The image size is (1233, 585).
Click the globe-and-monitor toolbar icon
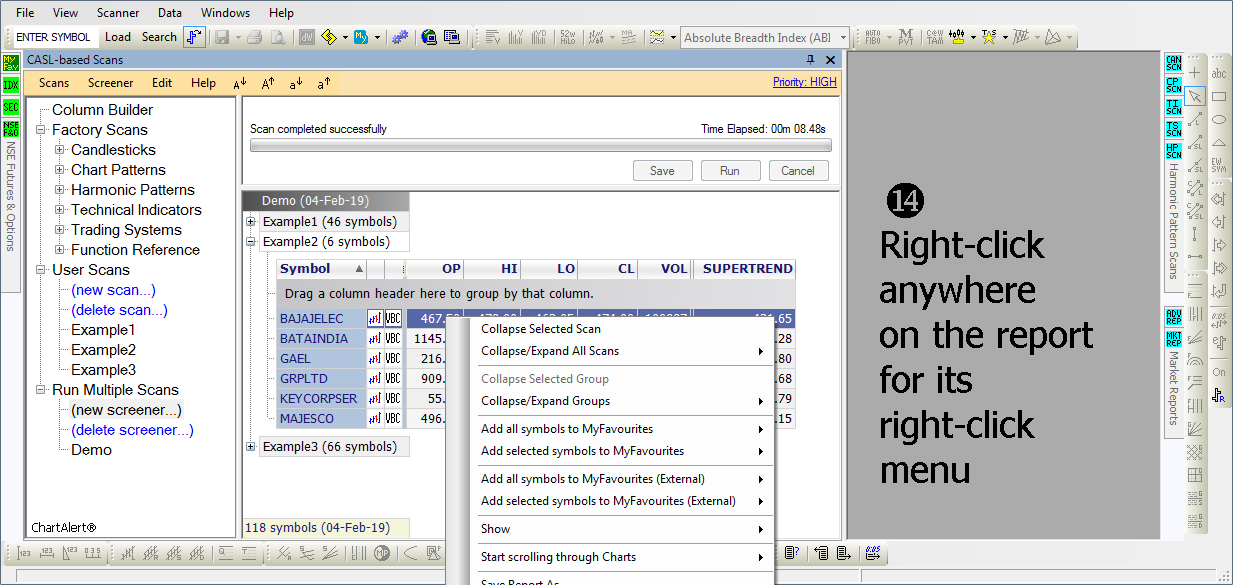coord(429,37)
